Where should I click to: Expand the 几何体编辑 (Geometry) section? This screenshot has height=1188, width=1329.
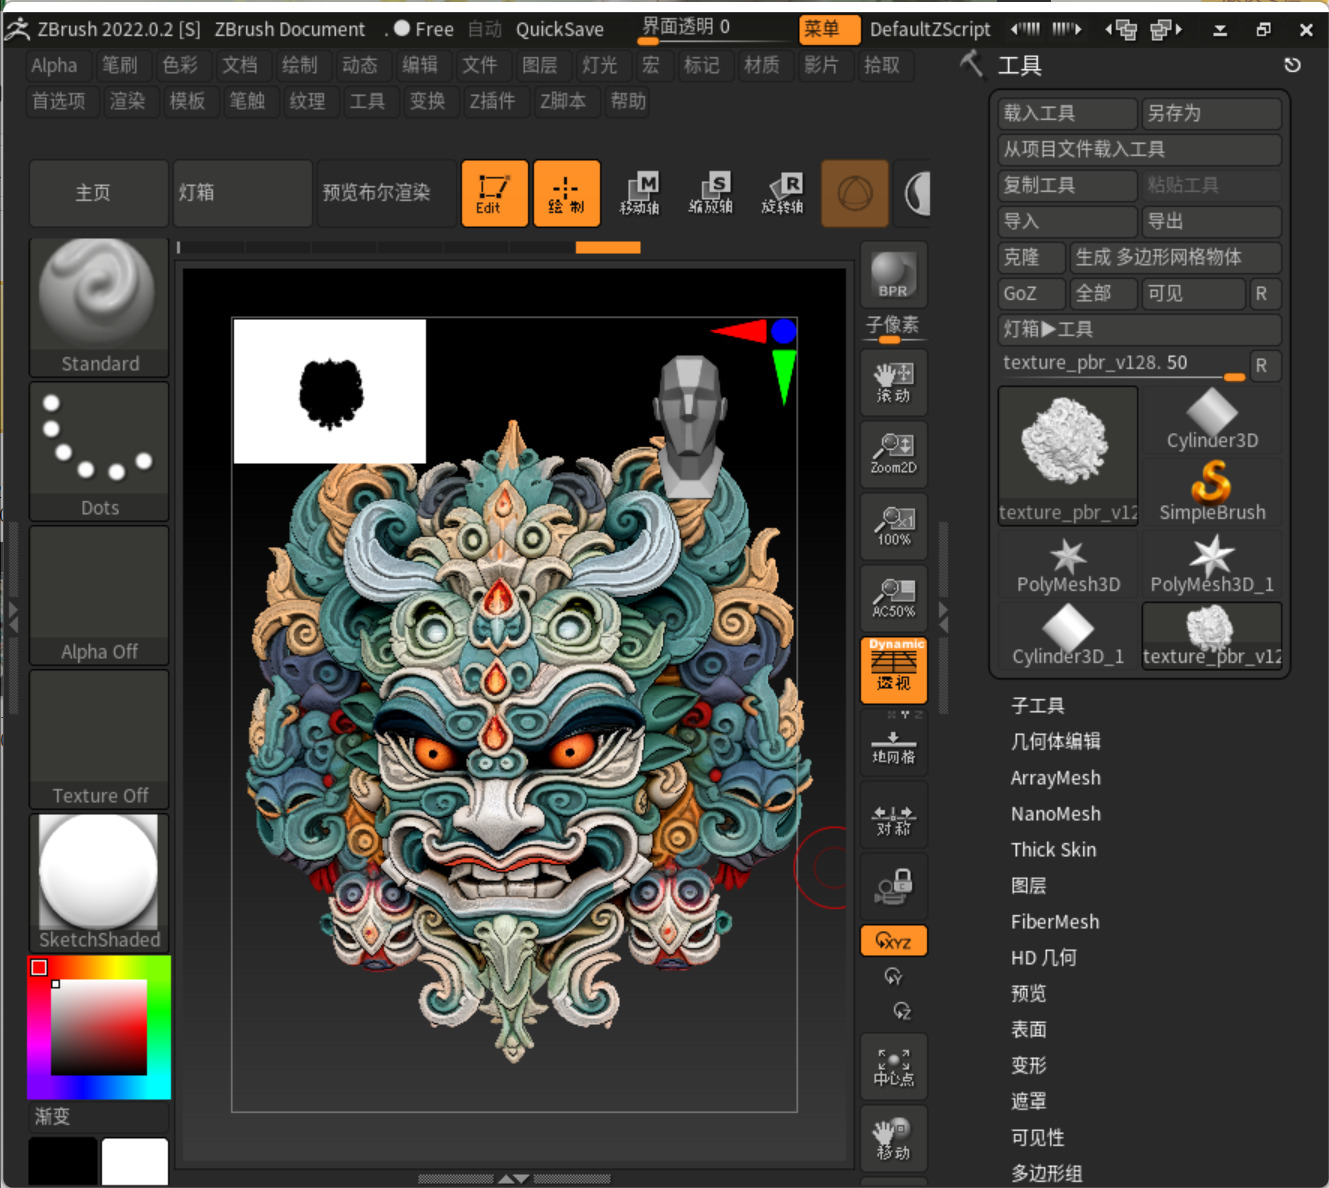(x=1055, y=742)
